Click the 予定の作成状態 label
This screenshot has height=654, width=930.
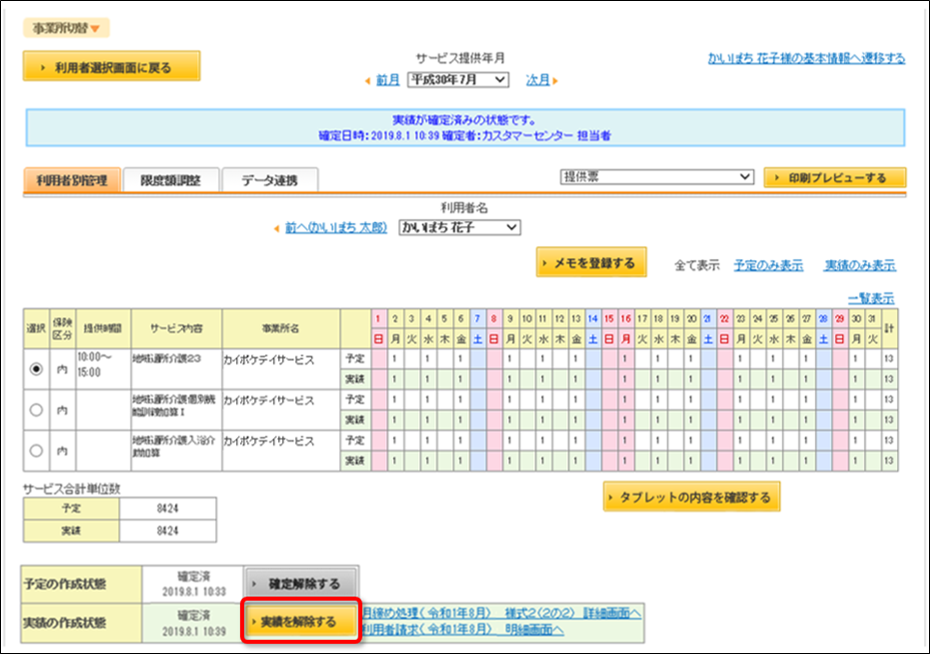81,584
